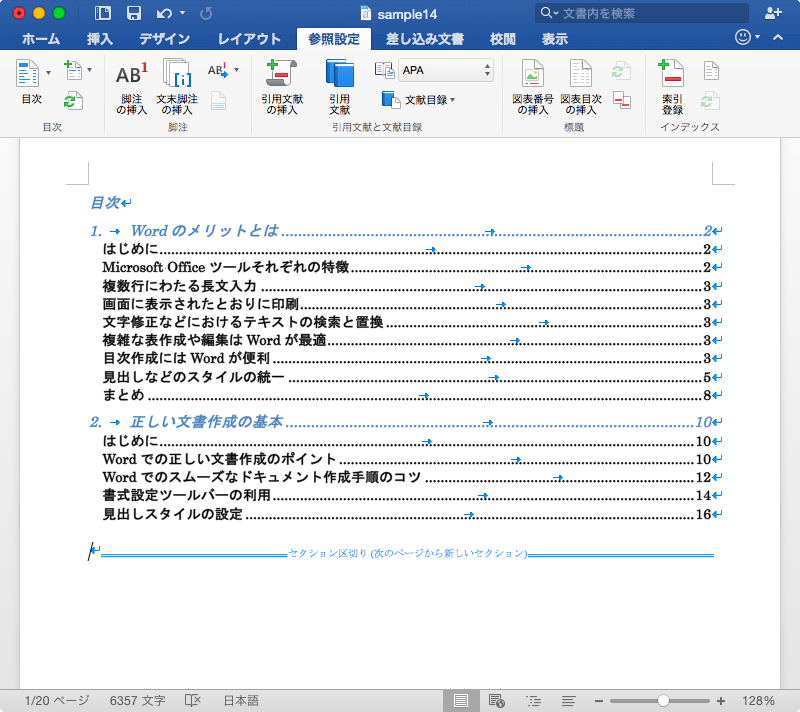Screen dimensions: 800x712
Task: Open the レイアウト tab
Action: [x=249, y=39]
